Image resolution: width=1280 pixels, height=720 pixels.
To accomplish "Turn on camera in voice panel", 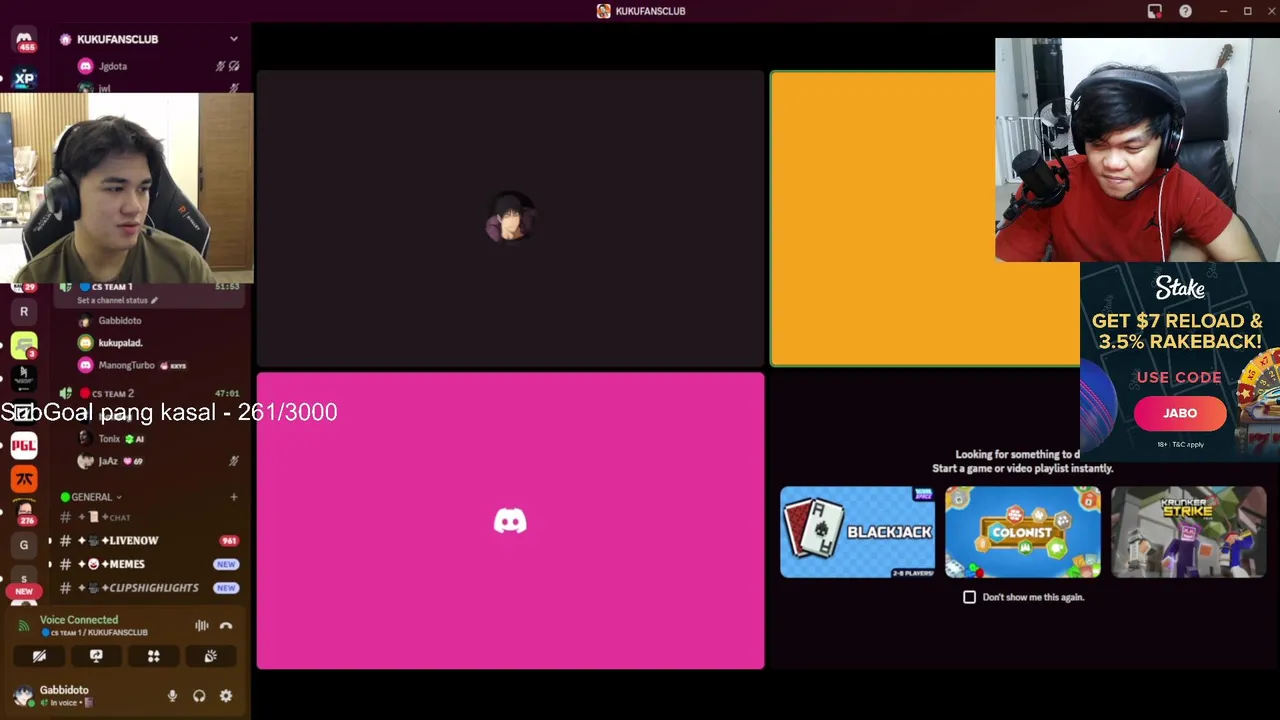I will tap(39, 656).
